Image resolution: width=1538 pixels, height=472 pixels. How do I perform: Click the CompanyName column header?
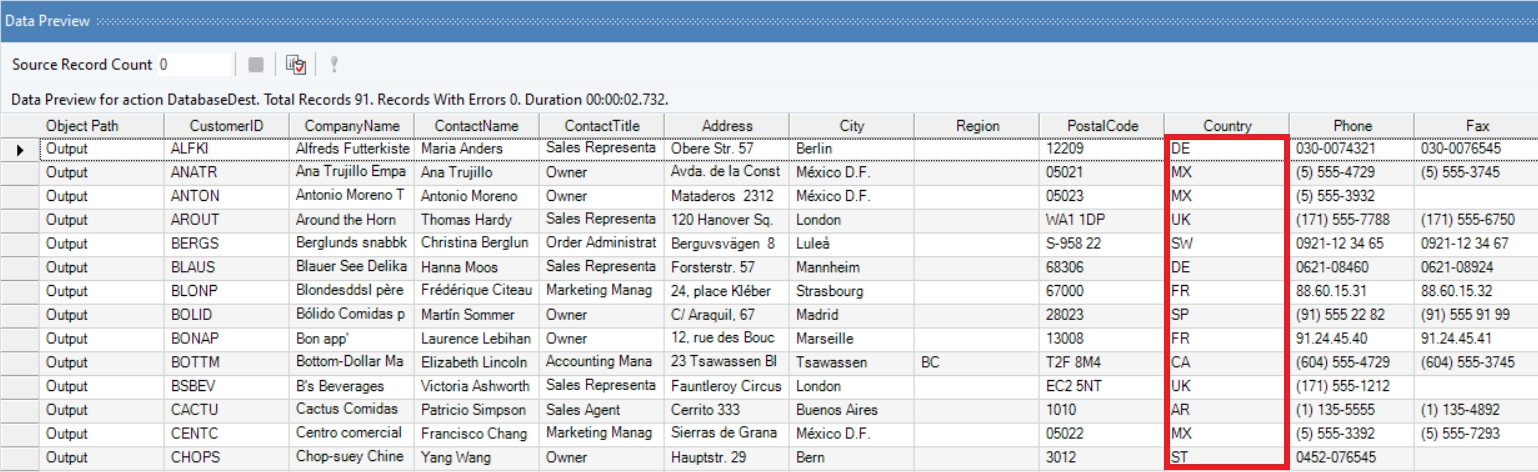click(x=352, y=126)
